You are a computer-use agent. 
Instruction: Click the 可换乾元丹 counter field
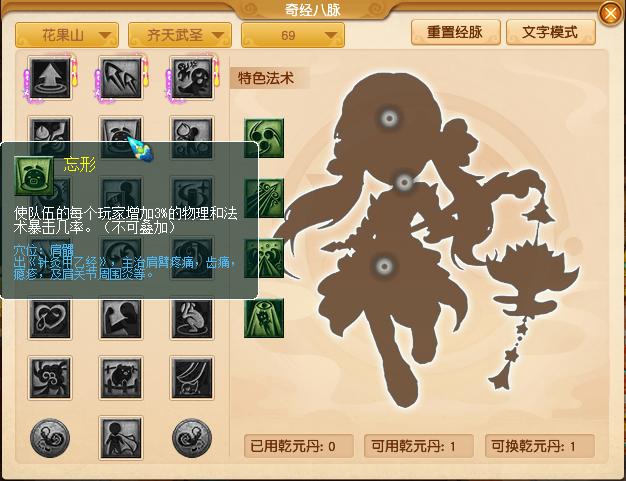pyautogui.click(x=539, y=446)
